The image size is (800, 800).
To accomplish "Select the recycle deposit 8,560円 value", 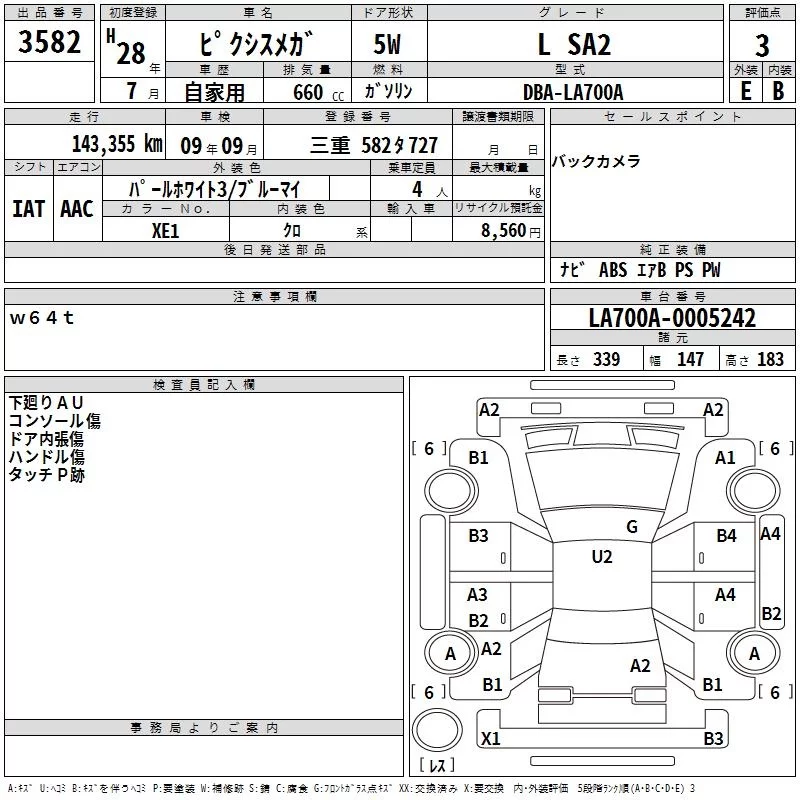I will point(505,229).
